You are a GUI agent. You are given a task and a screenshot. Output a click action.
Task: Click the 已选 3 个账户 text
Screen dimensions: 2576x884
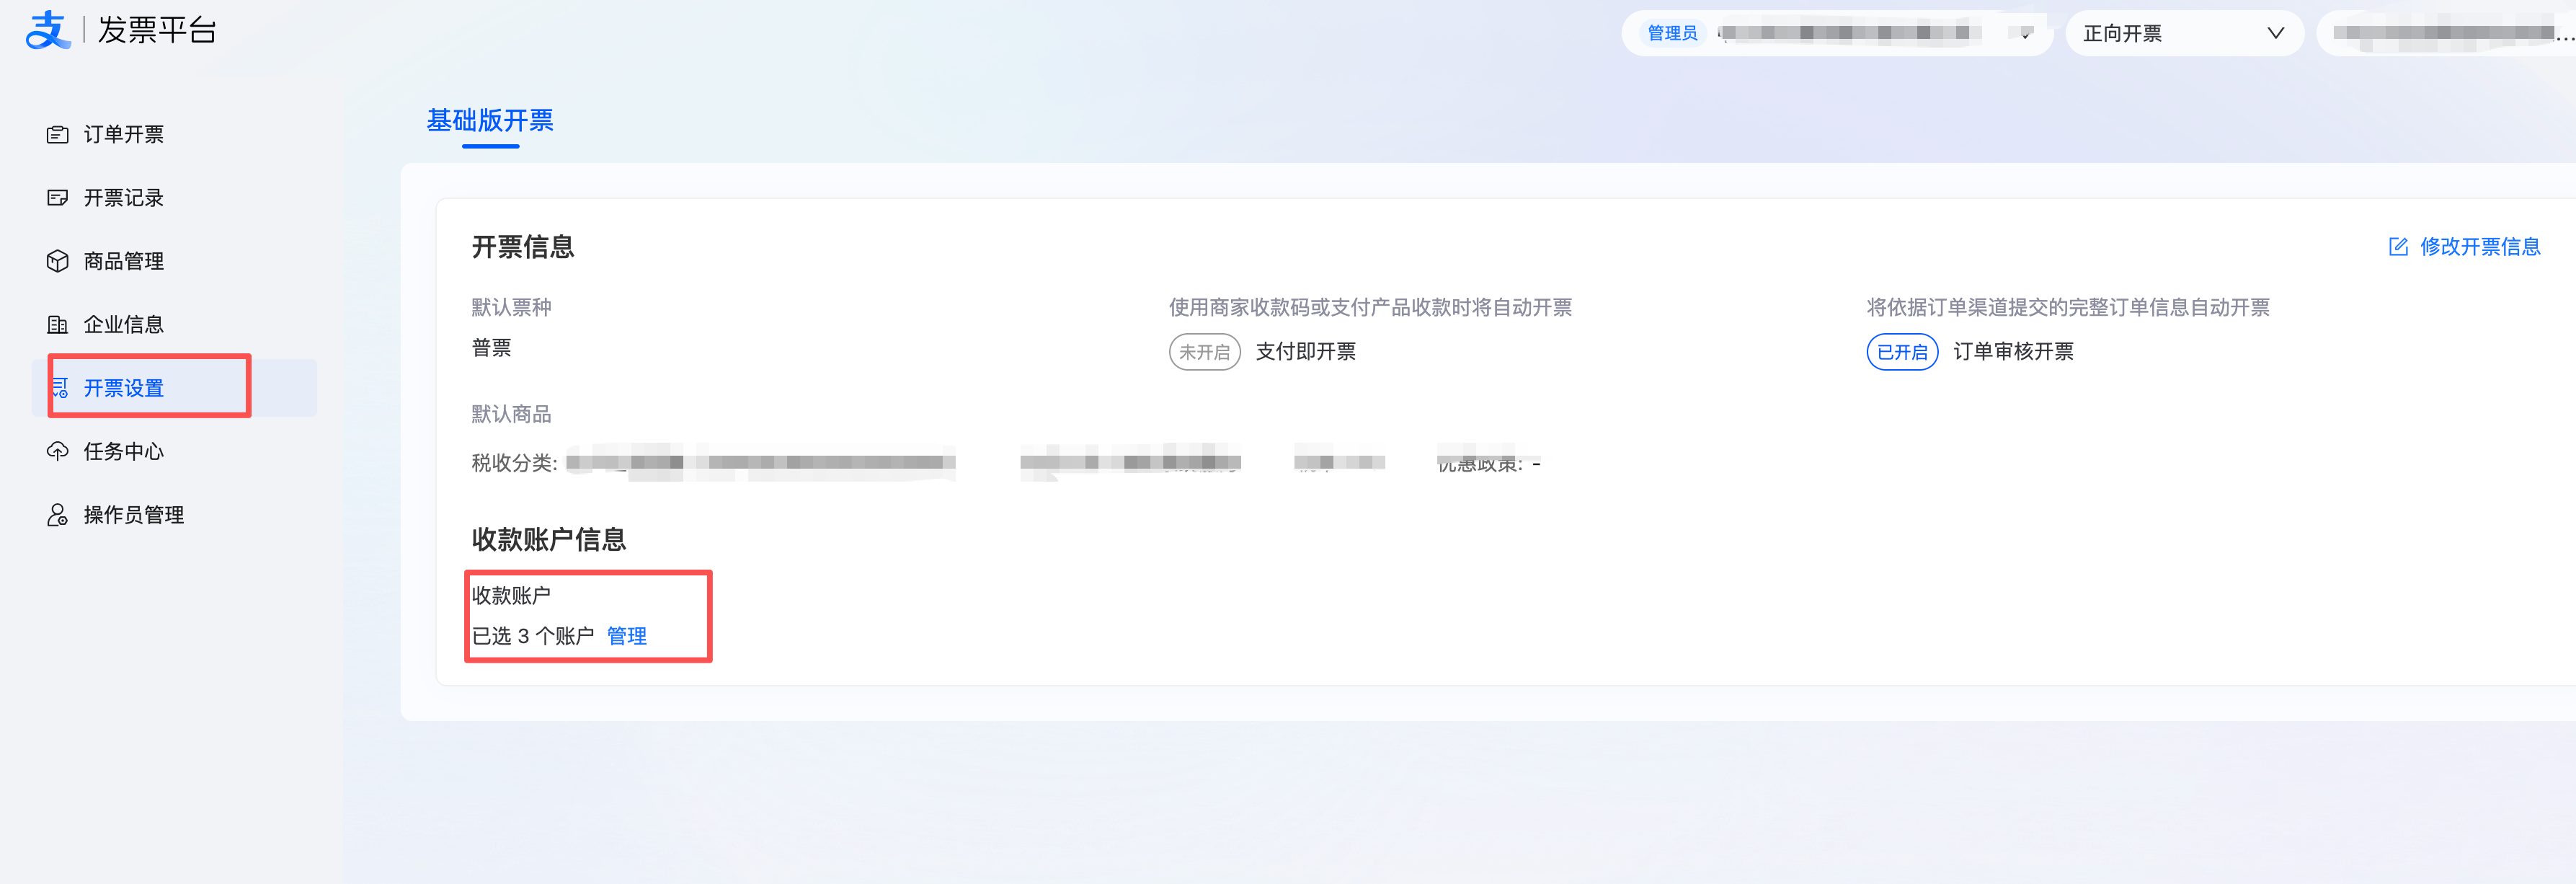(532, 636)
